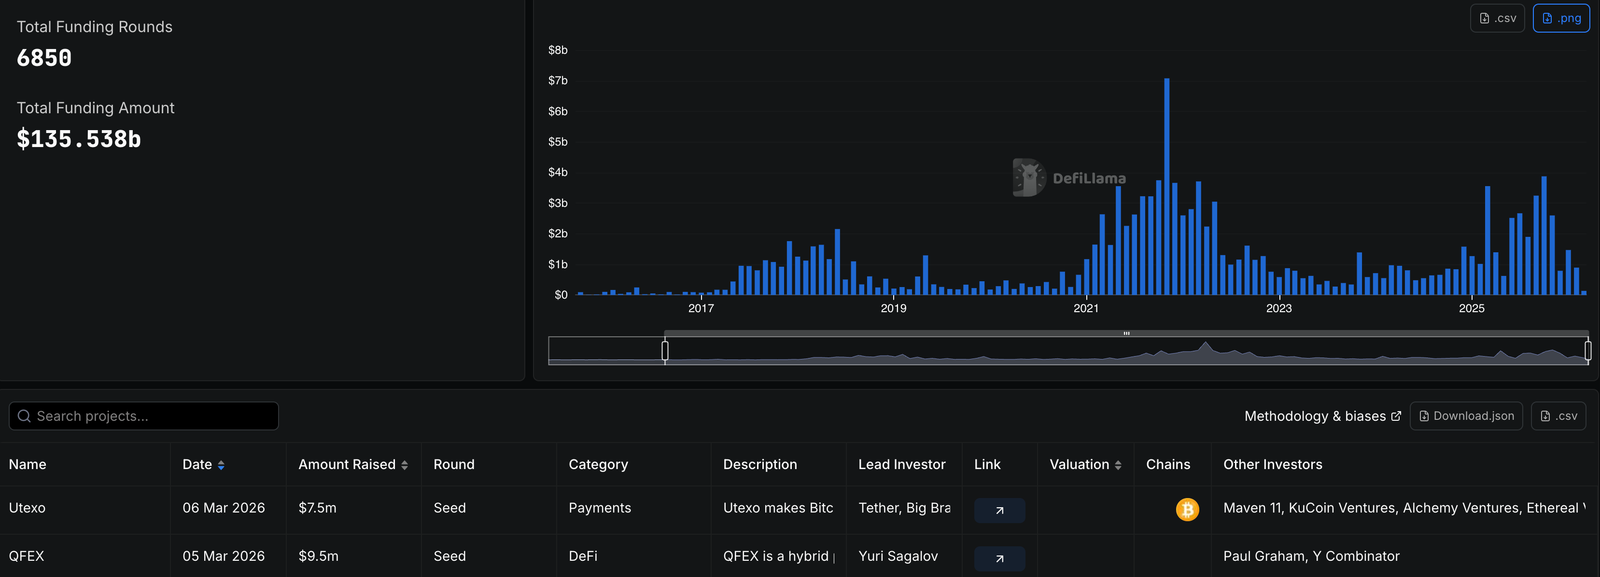Grab the left handle of chart range slider
The height and width of the screenshot is (577, 1600).
pos(665,350)
